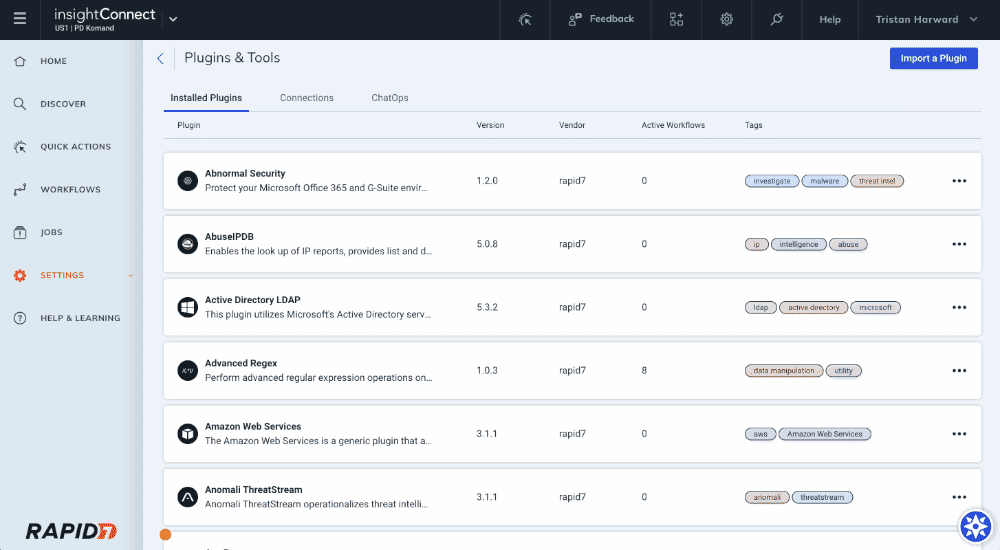Click the Help & Learning question icon

[20, 318]
